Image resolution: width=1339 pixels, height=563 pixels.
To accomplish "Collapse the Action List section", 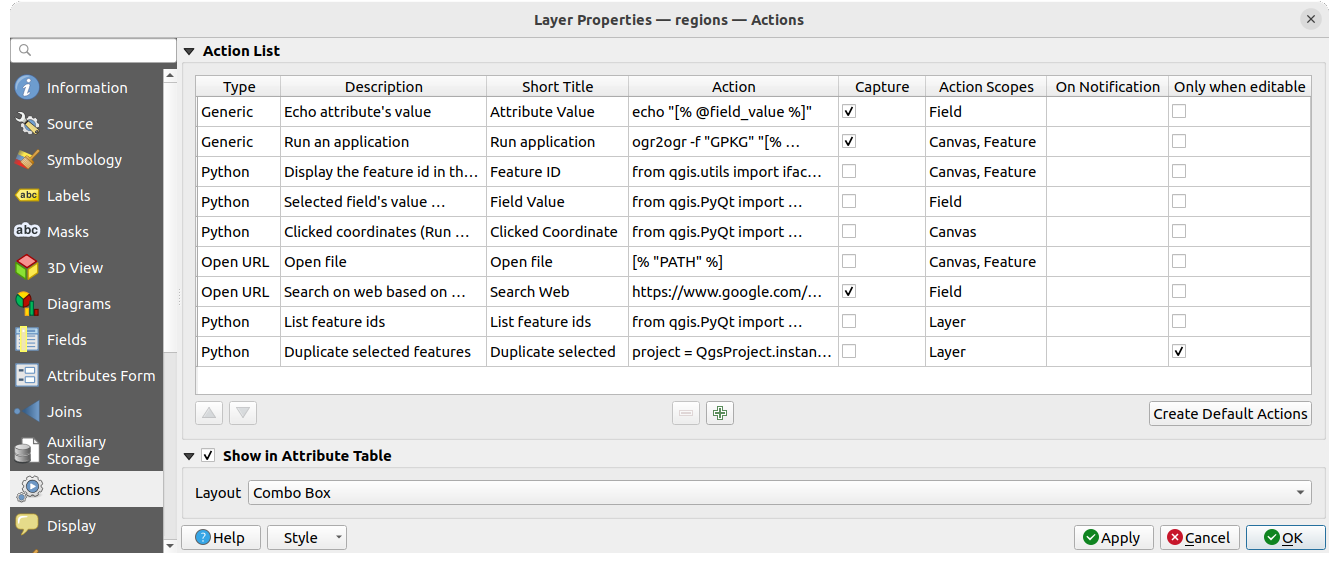I will [189, 51].
